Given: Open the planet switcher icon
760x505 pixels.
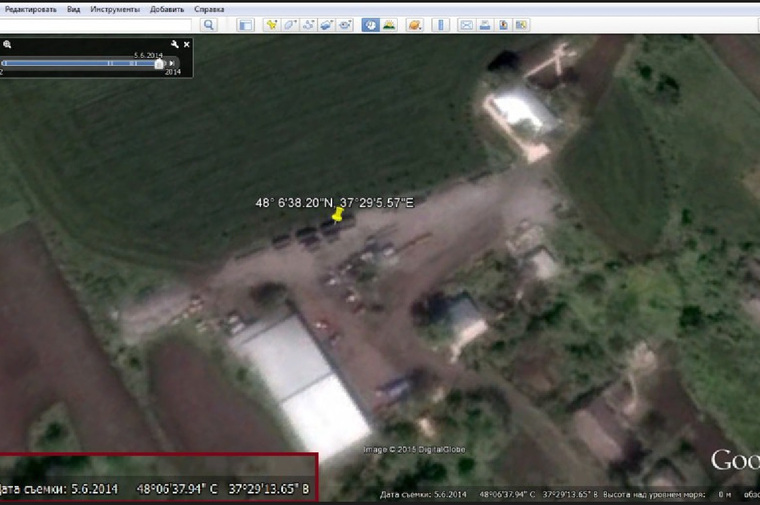Looking at the screenshot, I should (415, 25).
